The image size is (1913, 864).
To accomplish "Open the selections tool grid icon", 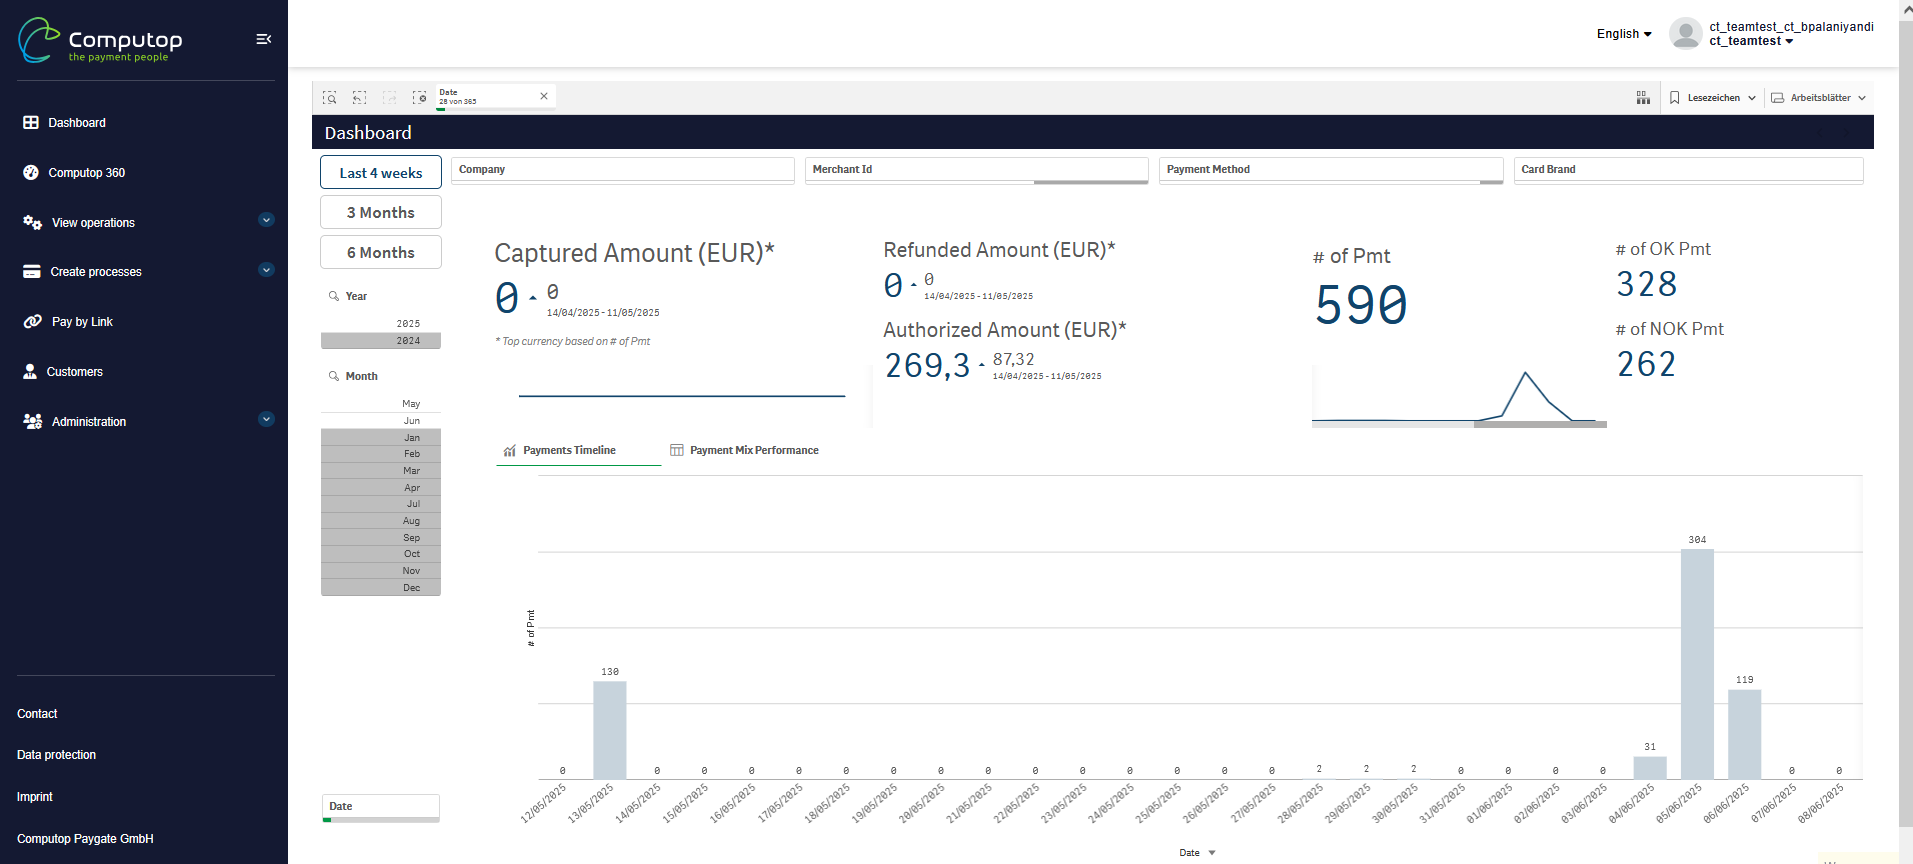I will (1643, 97).
